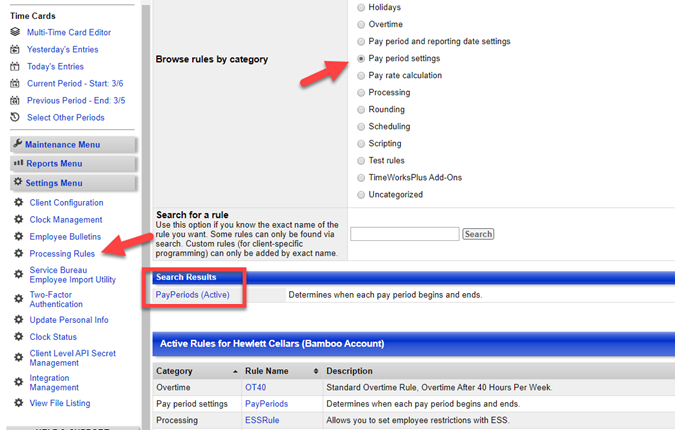Click the gear icon beside View File Listing
This screenshot has height=430, width=675.
(18, 403)
